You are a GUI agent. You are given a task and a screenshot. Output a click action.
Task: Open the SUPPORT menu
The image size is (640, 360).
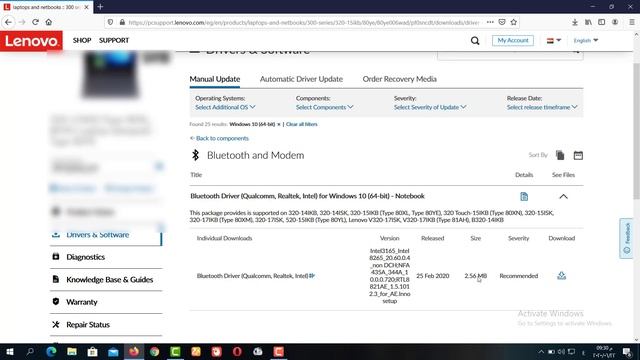(x=114, y=40)
